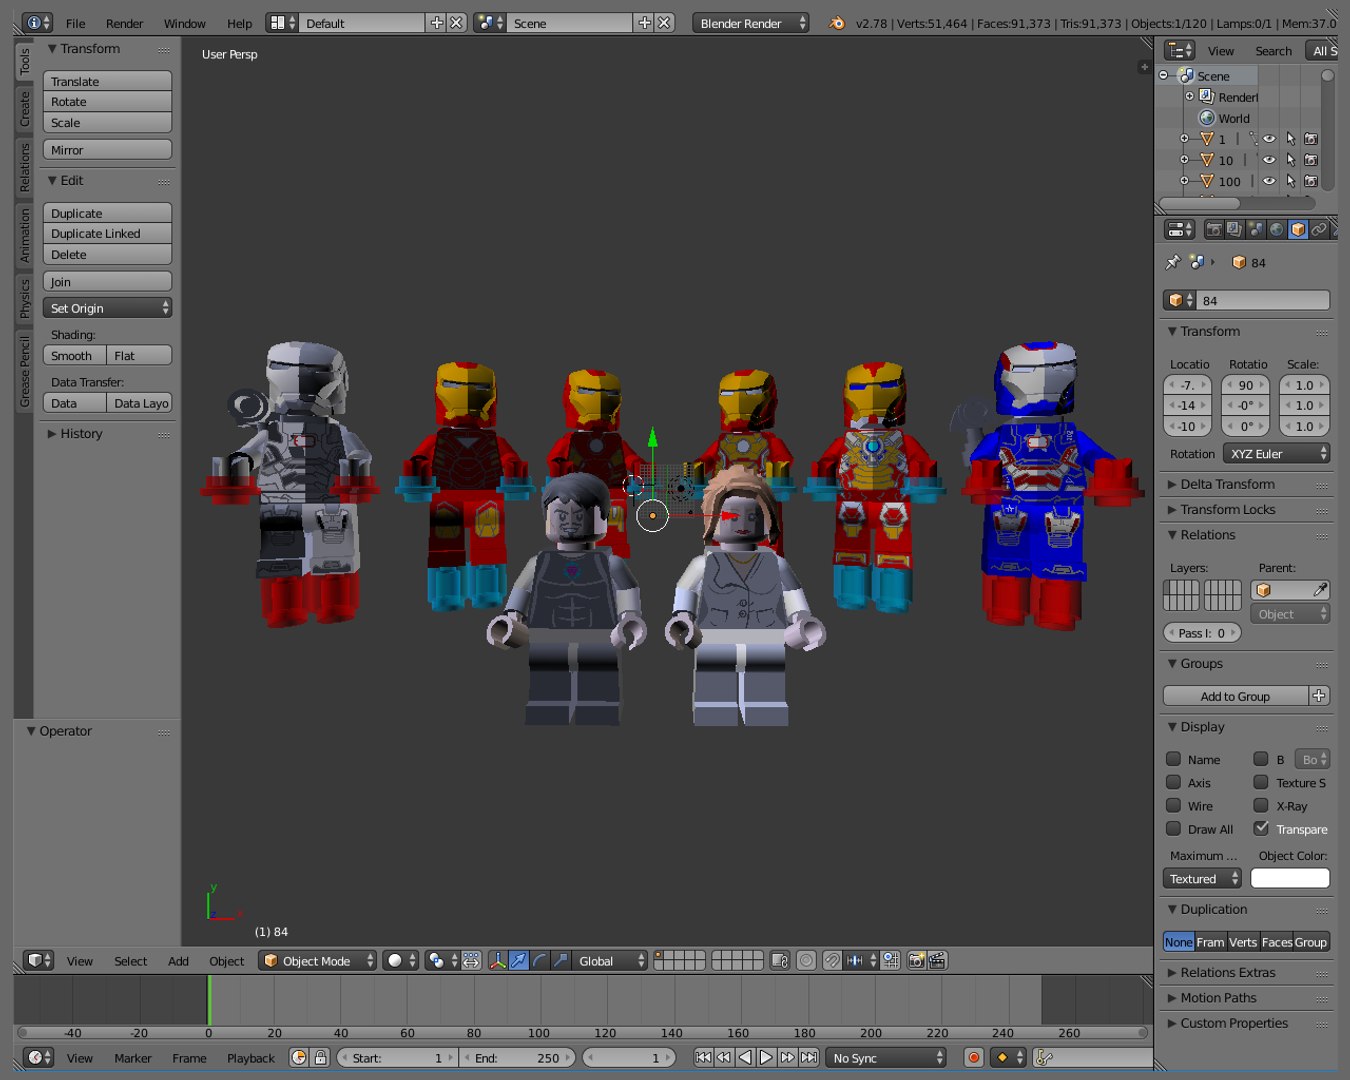The image size is (1350, 1080).
Task: Jump to first frame in timeline
Action: coord(703,1057)
